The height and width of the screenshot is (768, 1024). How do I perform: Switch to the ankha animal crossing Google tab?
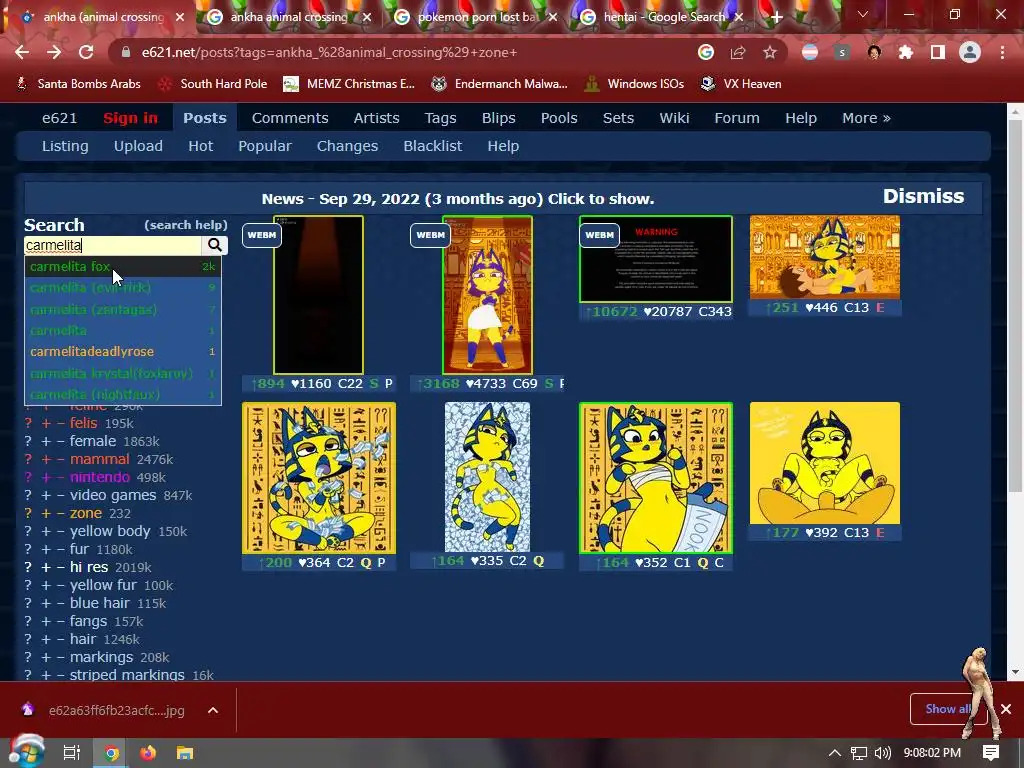[x=289, y=18]
